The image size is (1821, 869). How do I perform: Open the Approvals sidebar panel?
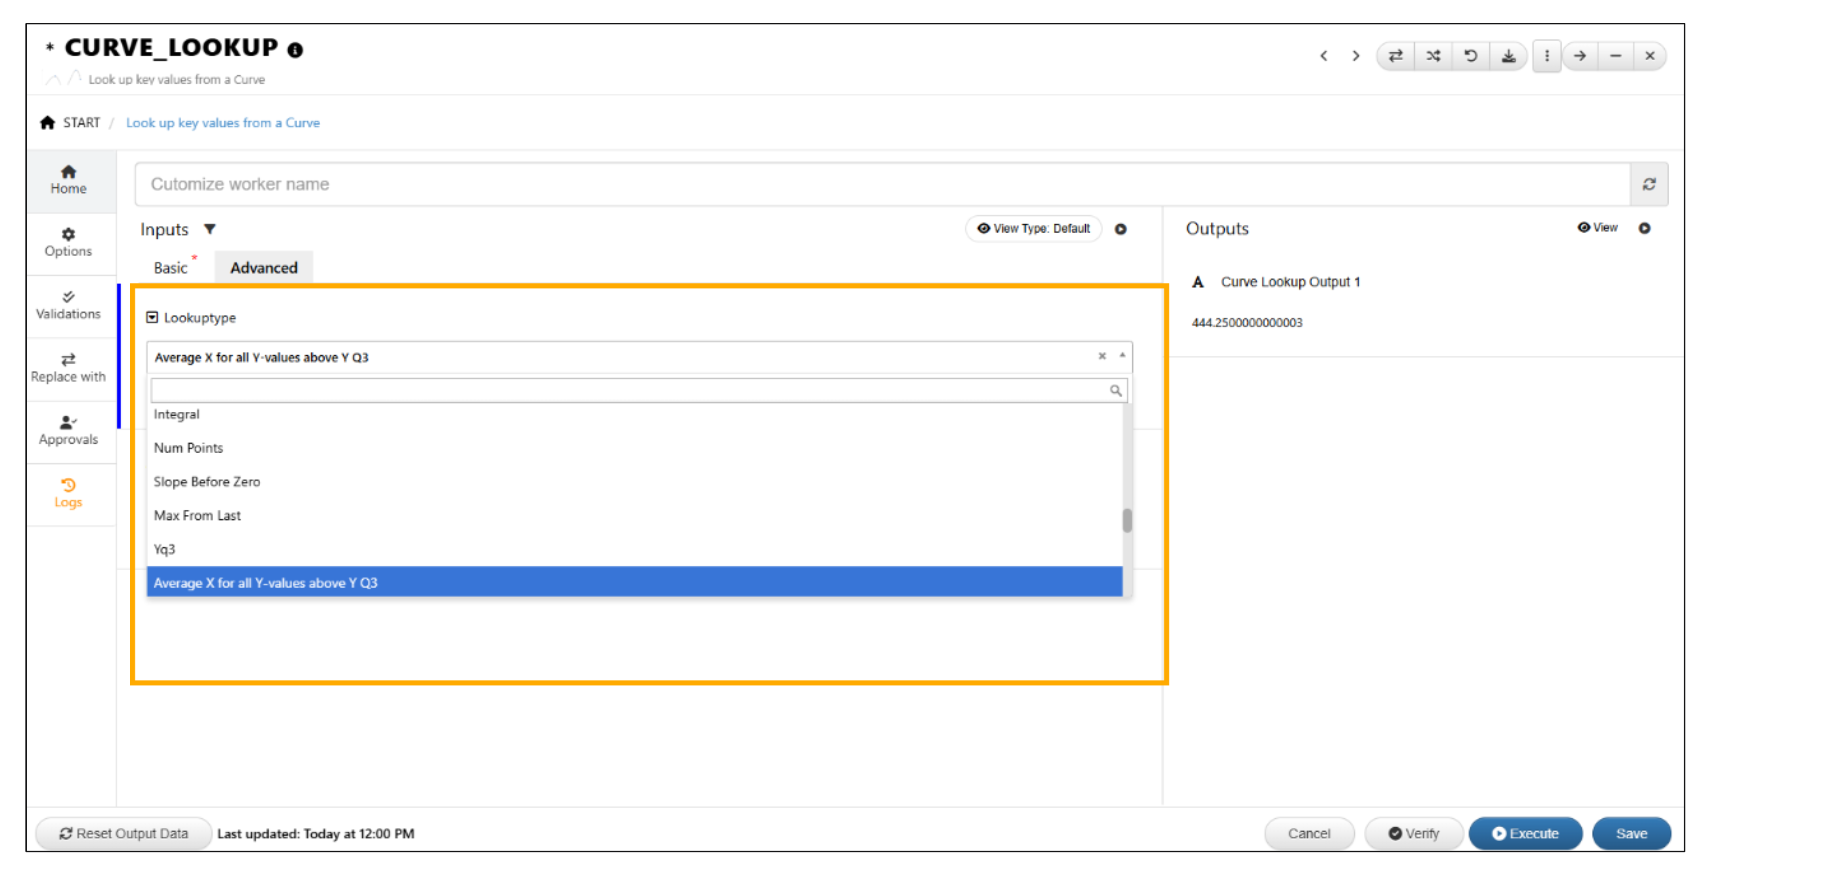pos(68,431)
